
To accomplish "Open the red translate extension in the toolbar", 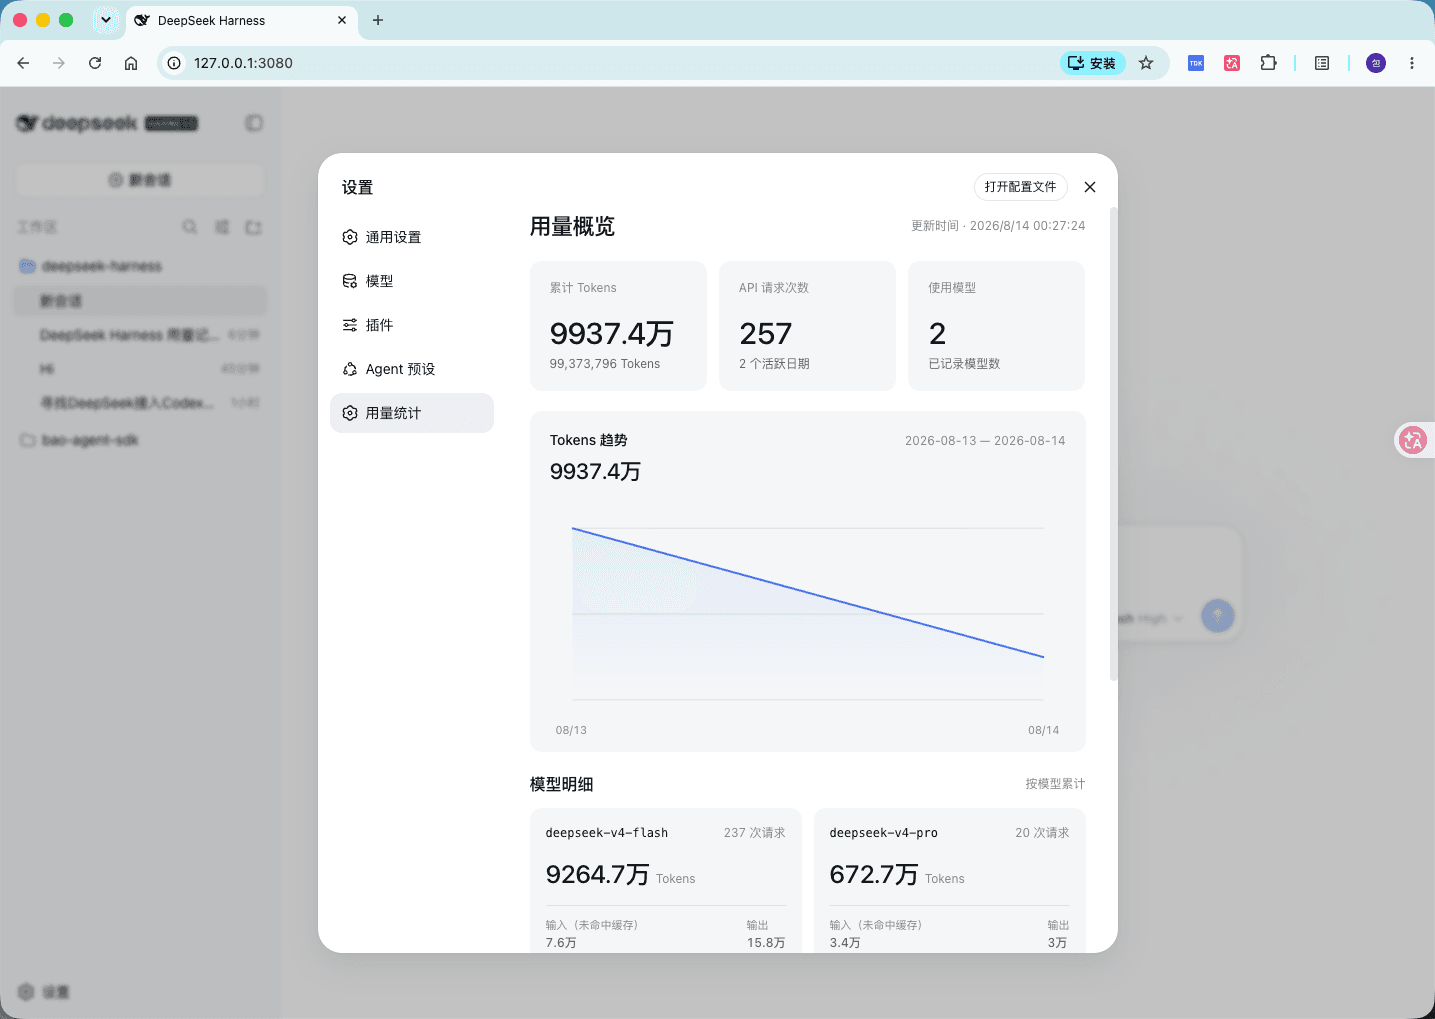I will pos(1232,63).
